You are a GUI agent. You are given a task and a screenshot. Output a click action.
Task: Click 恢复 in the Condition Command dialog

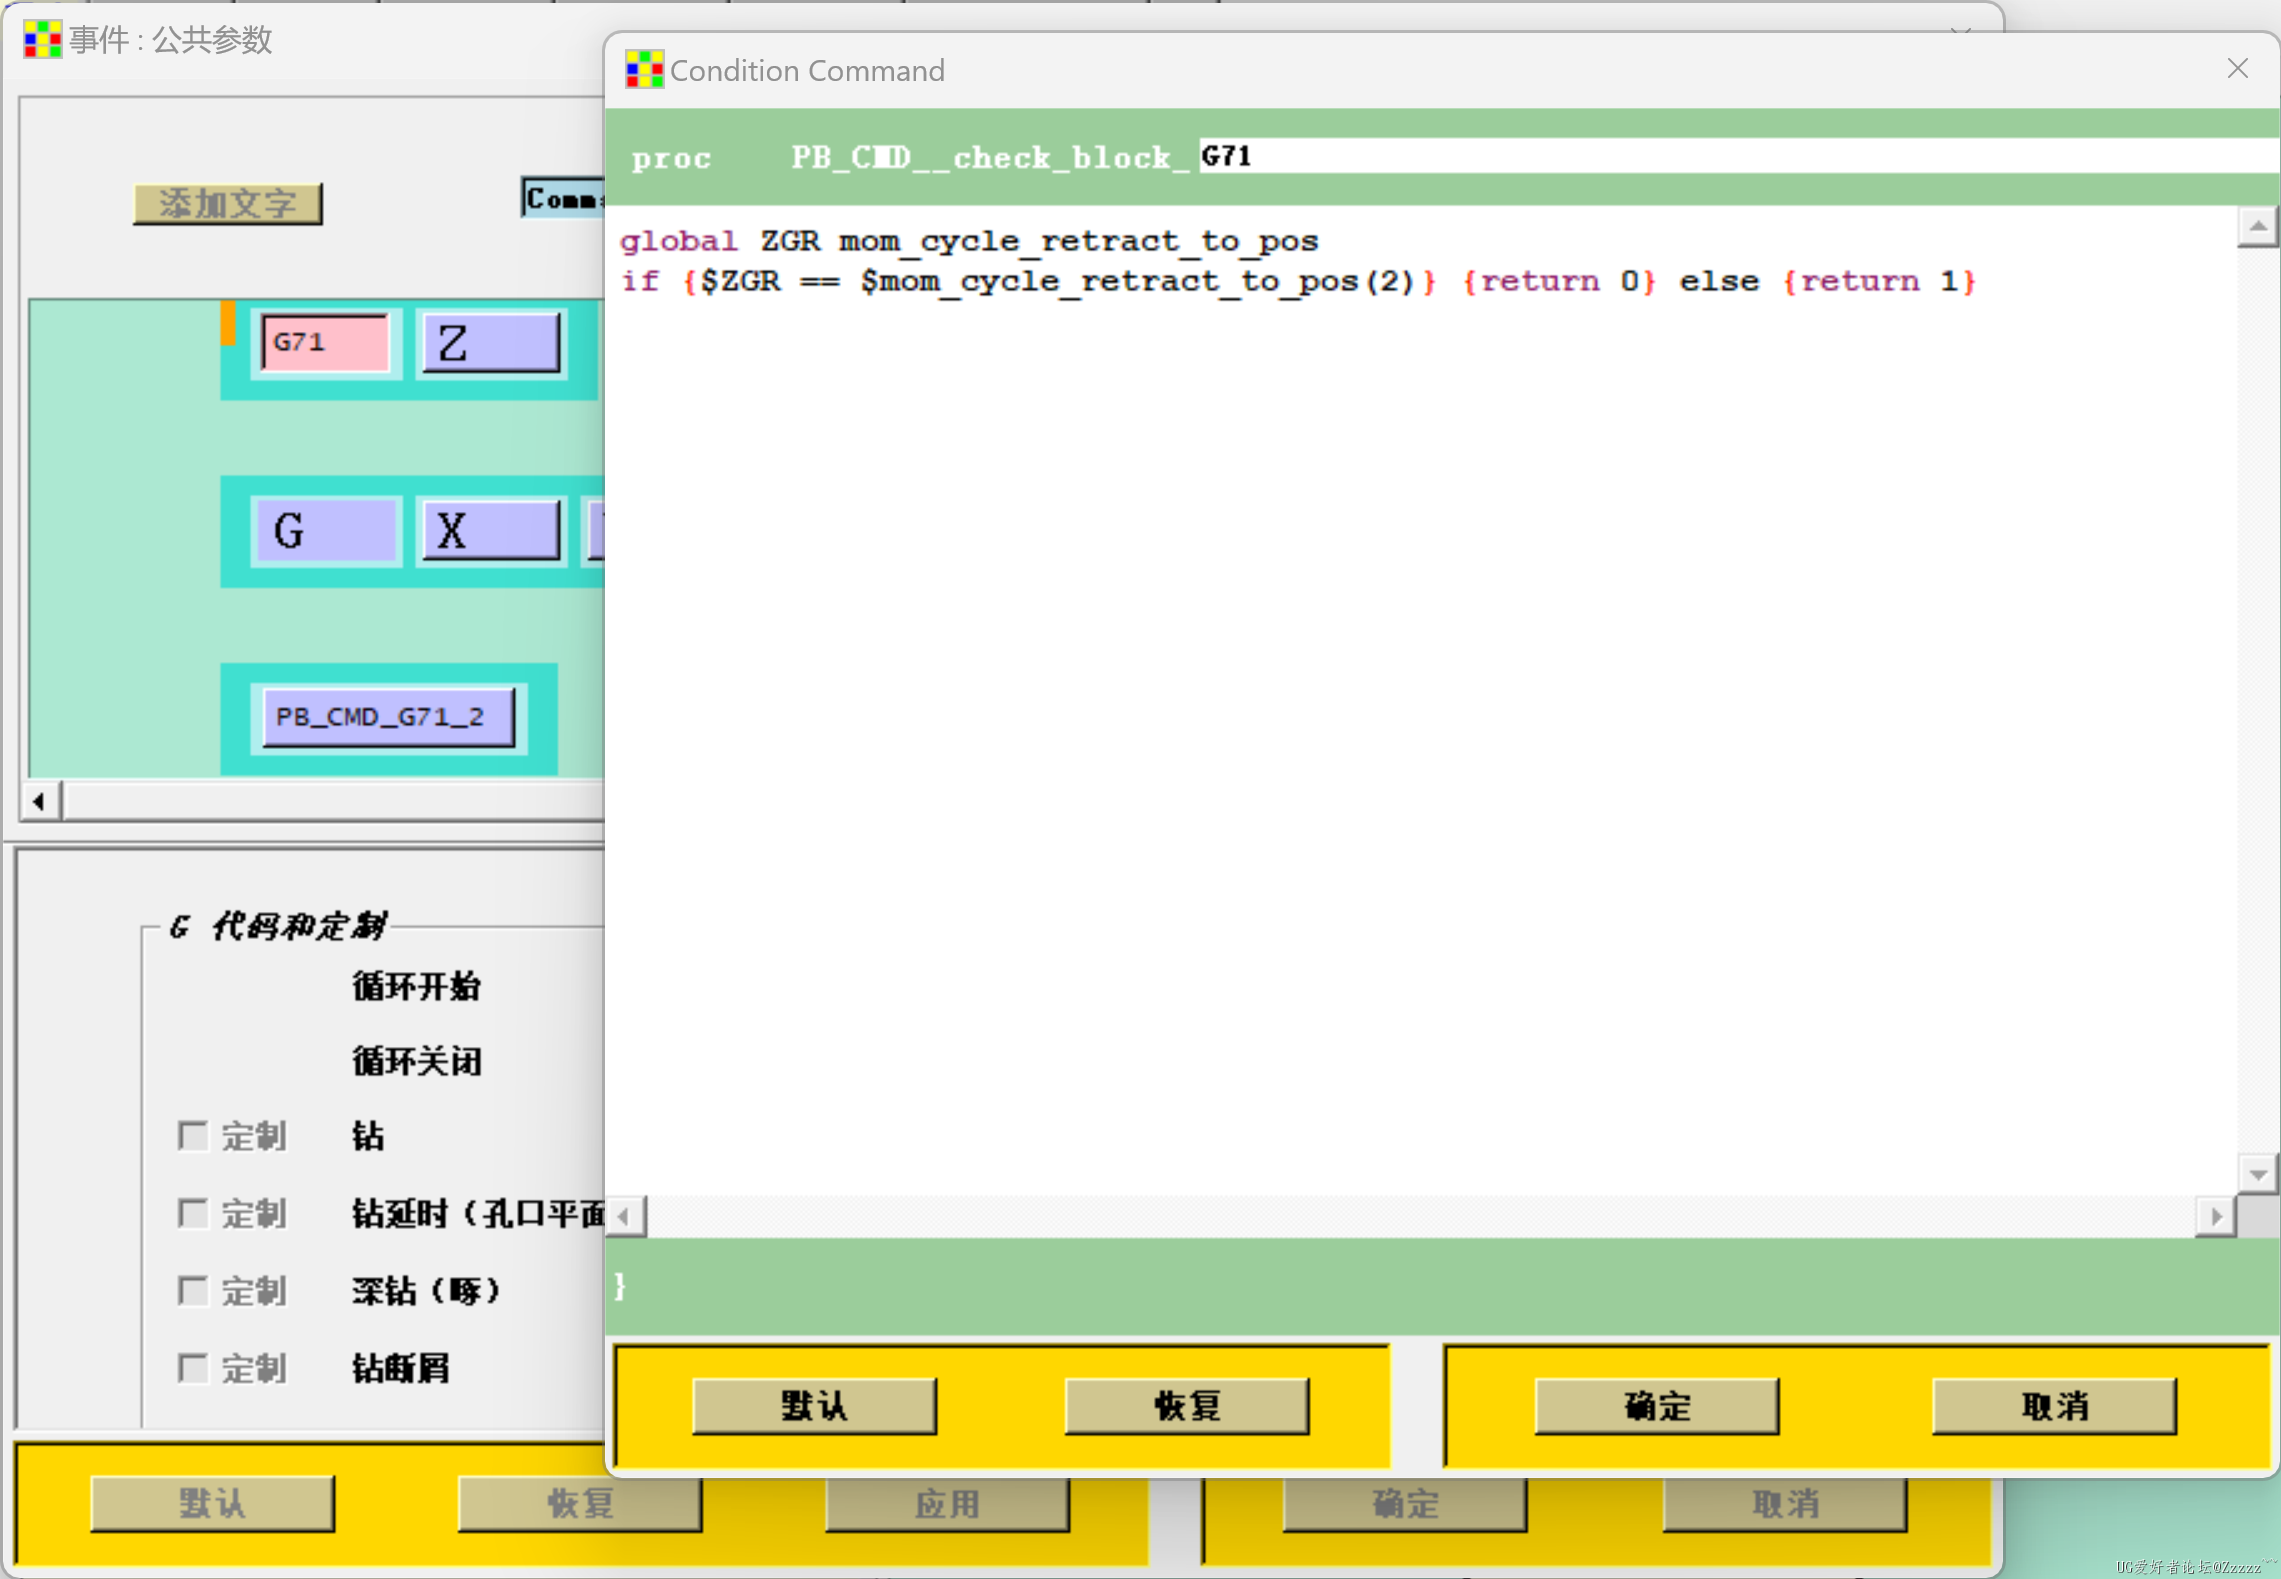1187,1406
